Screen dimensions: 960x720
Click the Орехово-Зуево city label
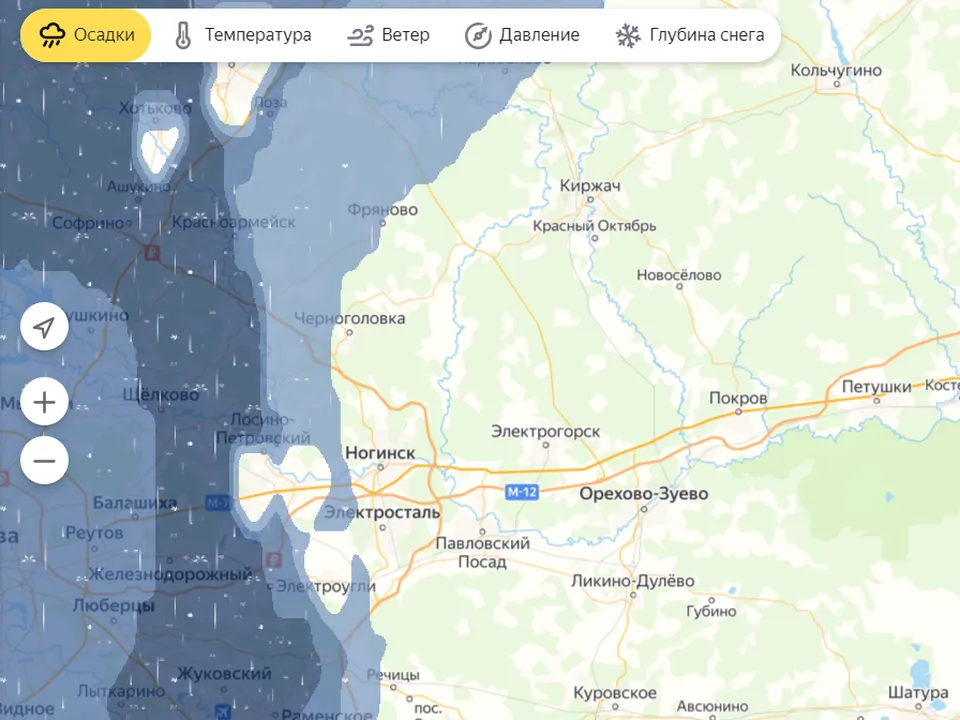tap(644, 494)
